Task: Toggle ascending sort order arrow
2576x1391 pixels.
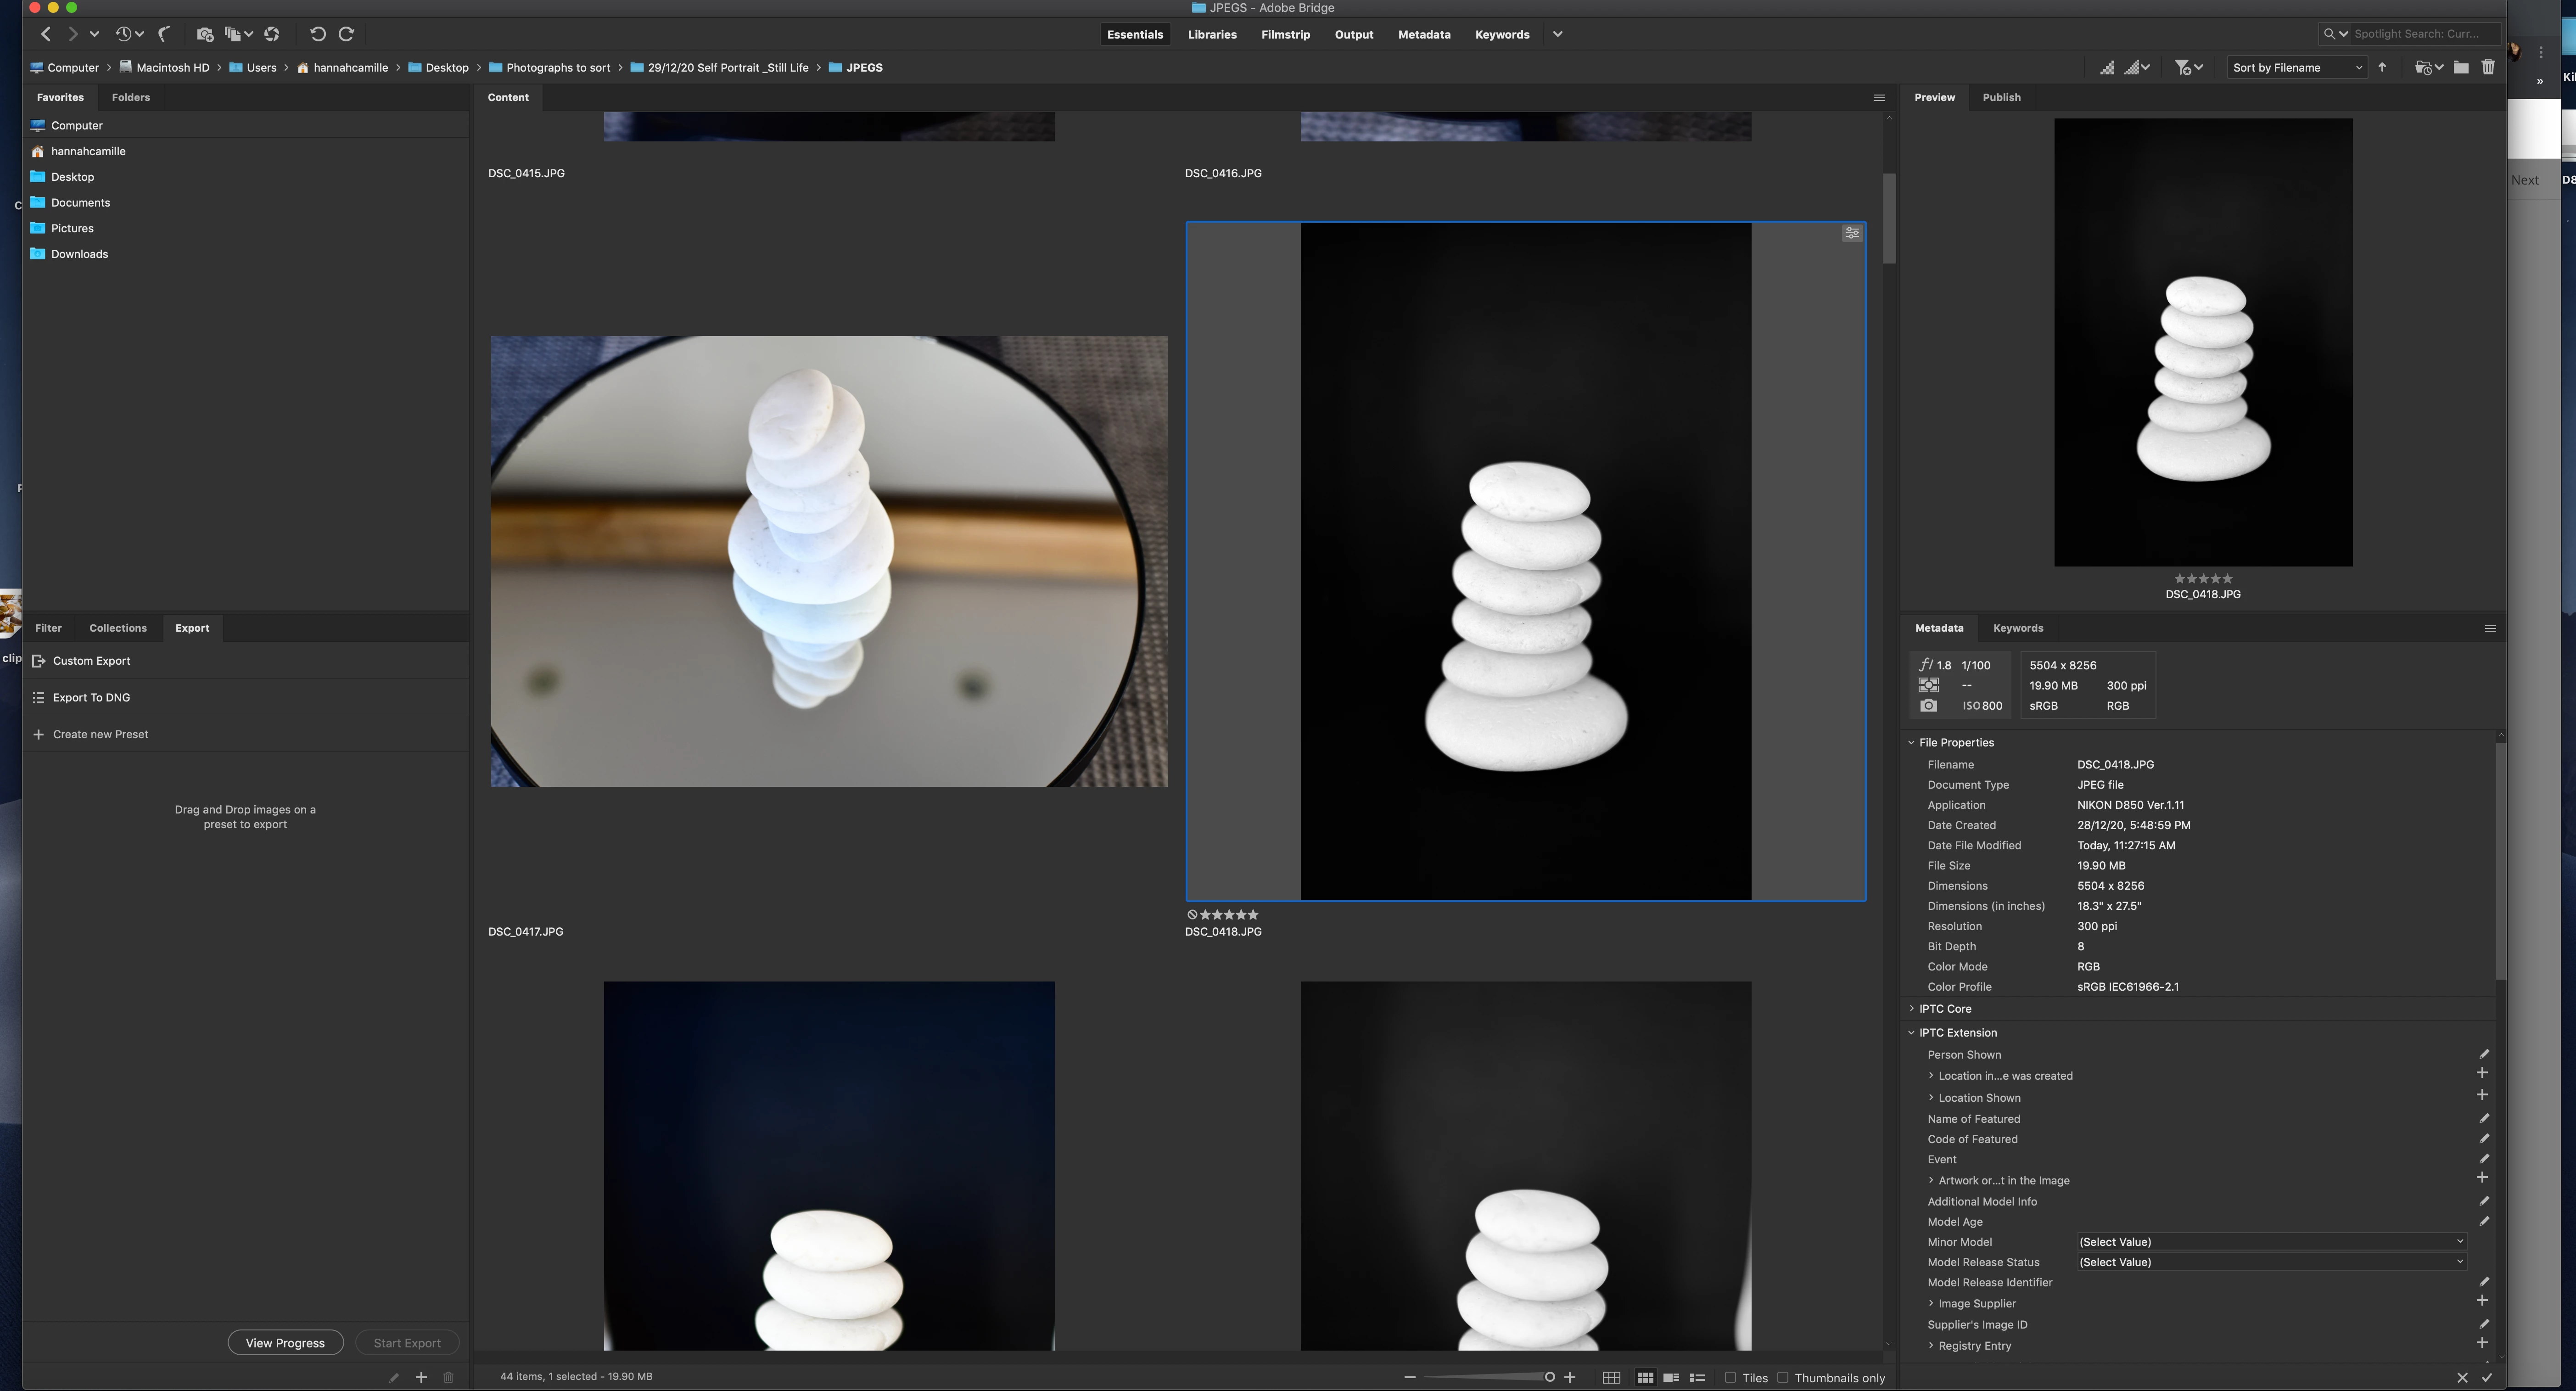Action: click(x=2382, y=67)
